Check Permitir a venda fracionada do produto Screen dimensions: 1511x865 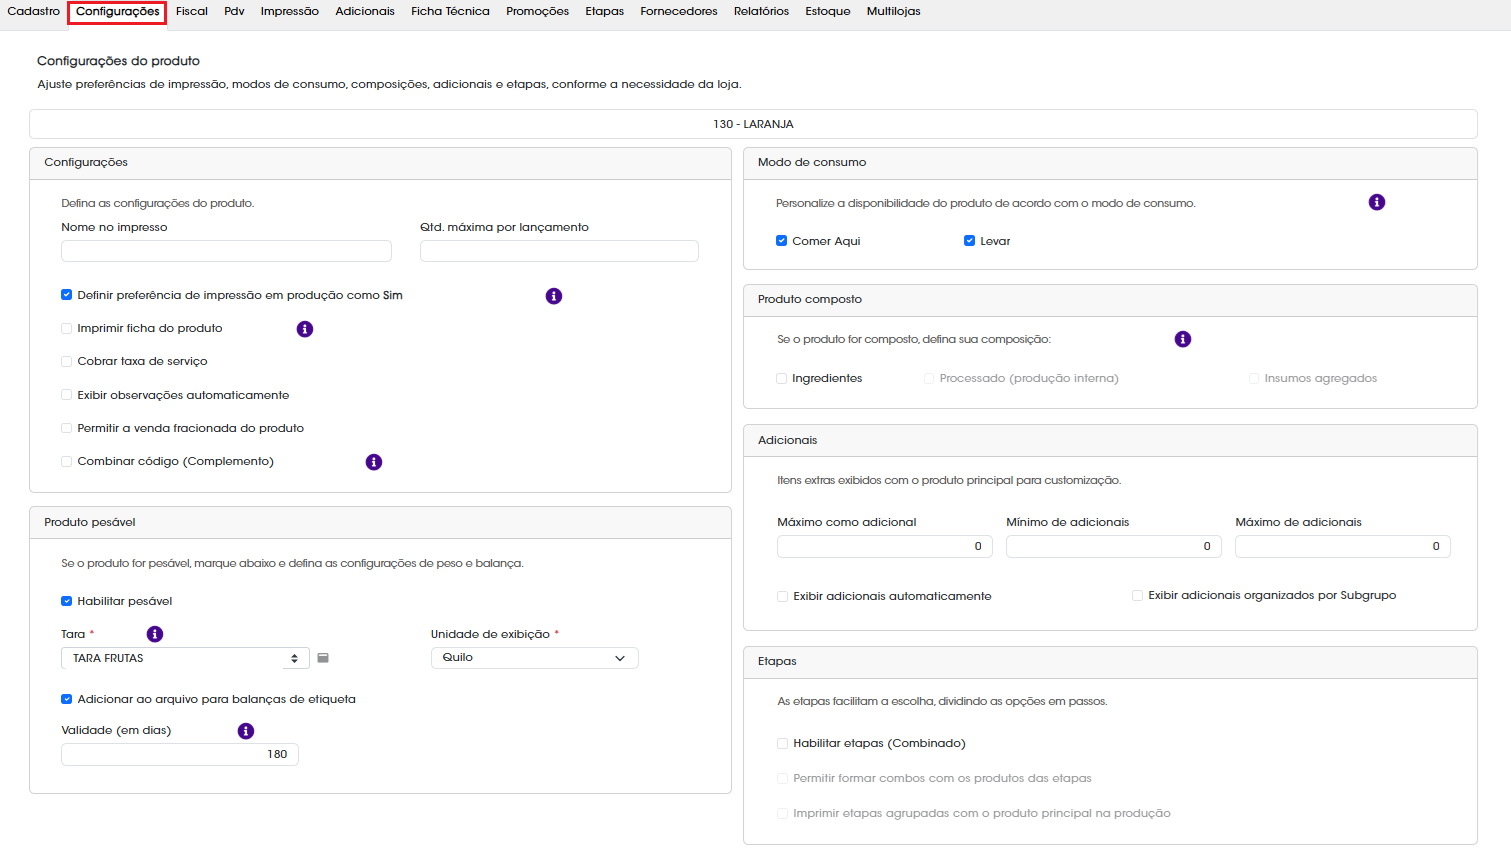tap(67, 428)
